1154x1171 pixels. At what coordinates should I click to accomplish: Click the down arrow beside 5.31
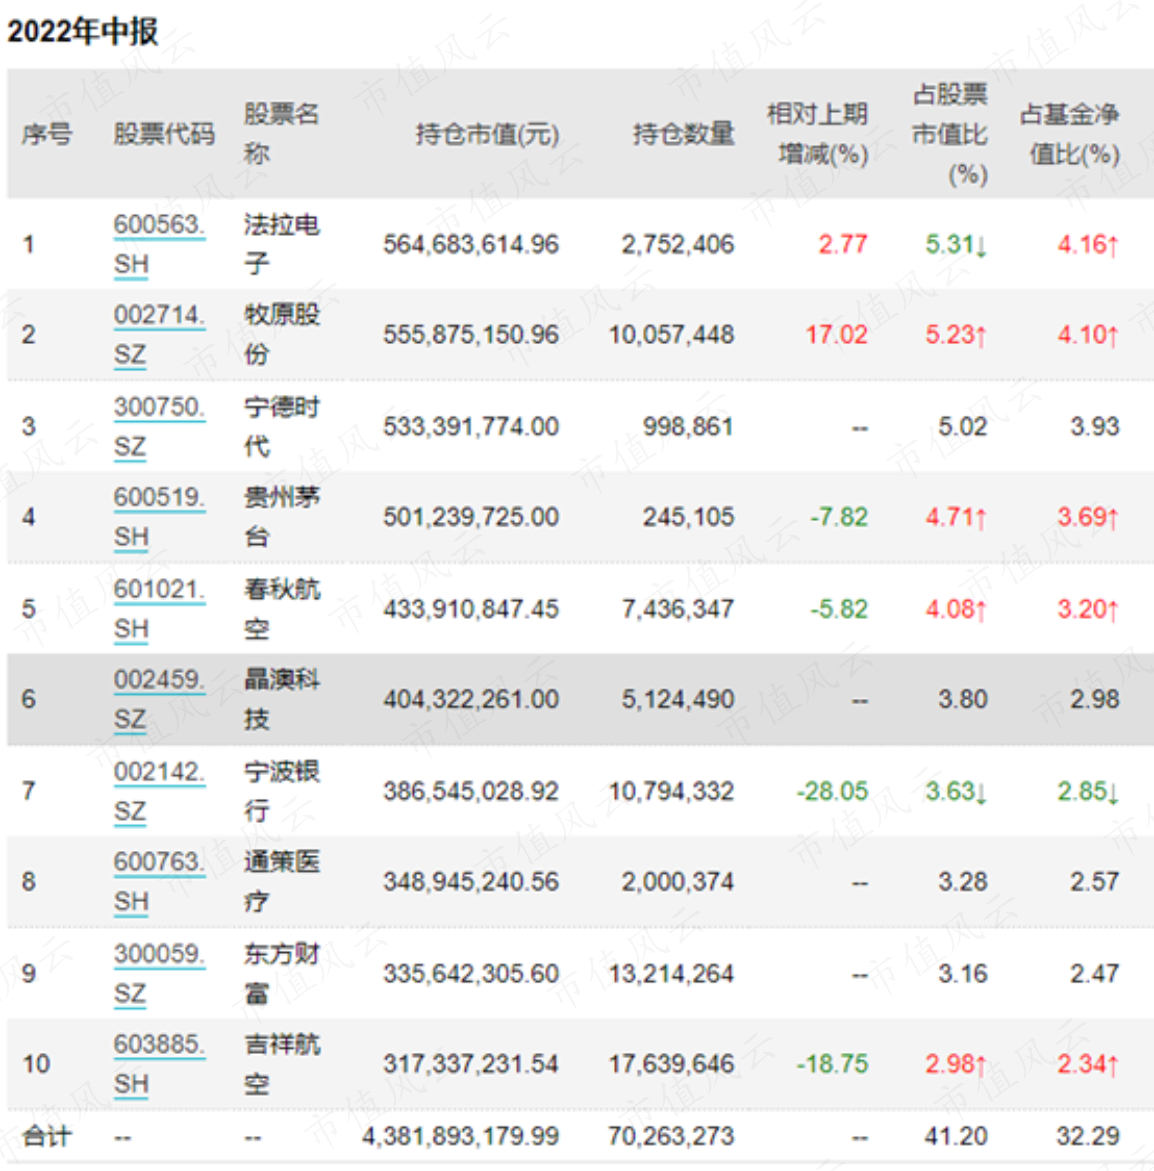coord(981,246)
